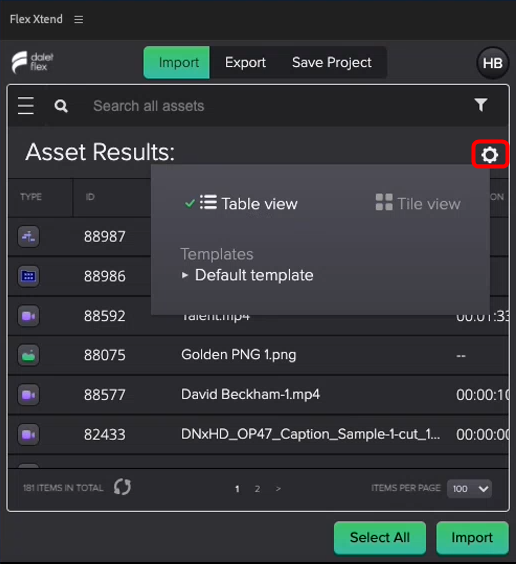Image resolution: width=518 pixels, height=564 pixels.
Task: Click the Dalet Flex logo
Action: [32, 62]
